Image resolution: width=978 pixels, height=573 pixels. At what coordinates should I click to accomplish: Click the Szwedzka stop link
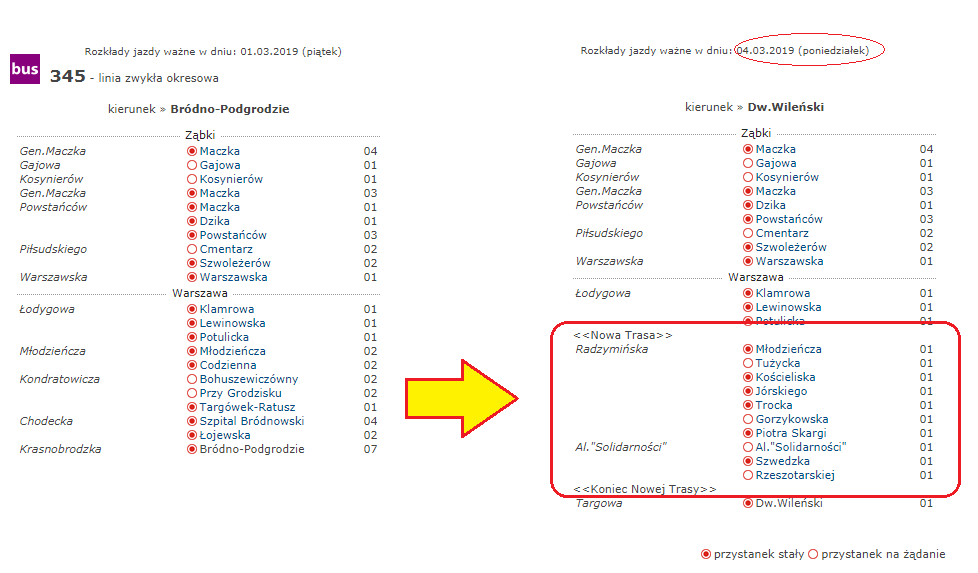(x=782, y=461)
